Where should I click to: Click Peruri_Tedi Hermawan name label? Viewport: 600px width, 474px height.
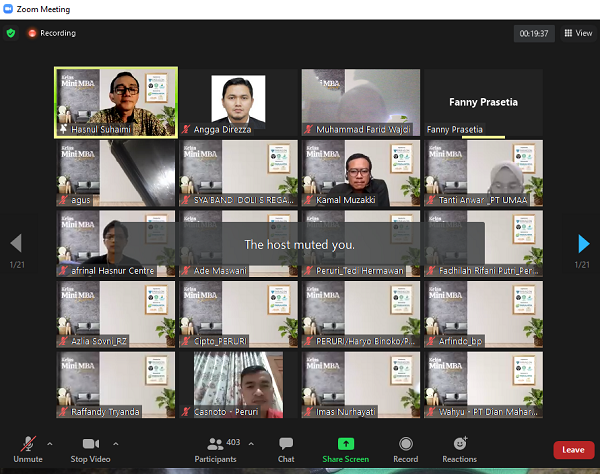(x=360, y=270)
